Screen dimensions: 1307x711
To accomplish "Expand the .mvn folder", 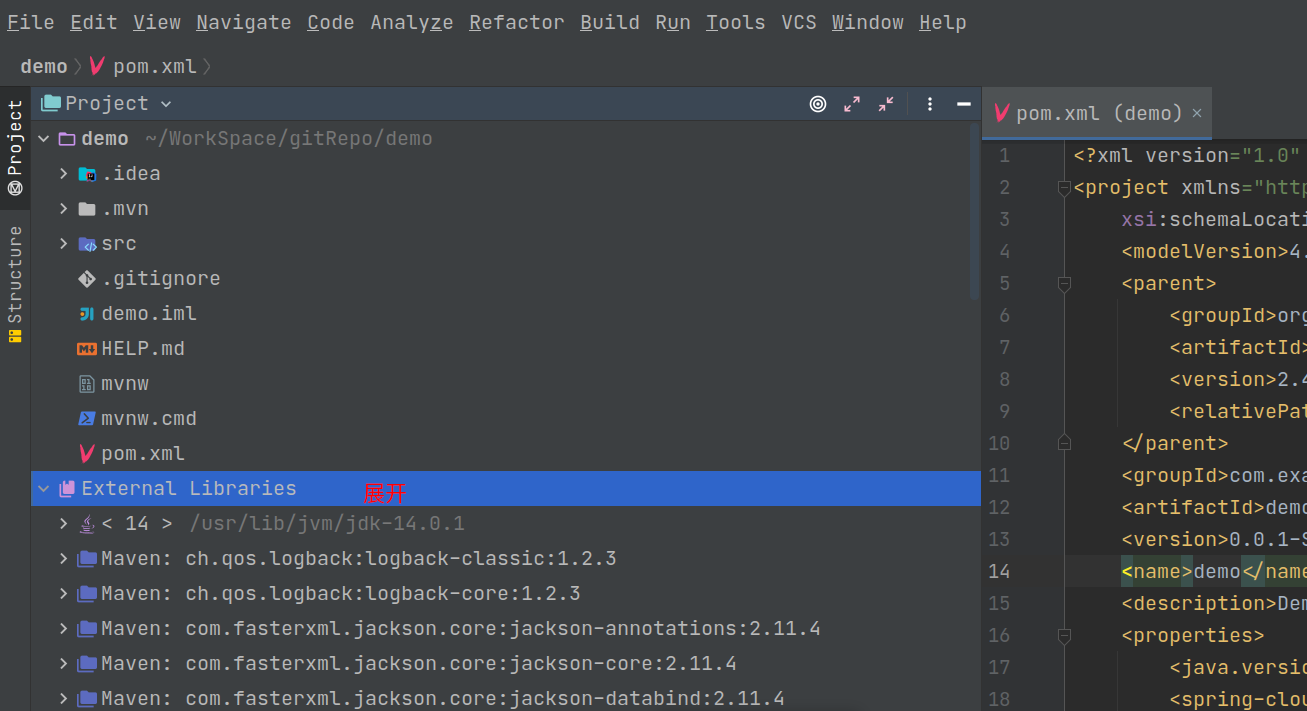I will tap(63, 209).
